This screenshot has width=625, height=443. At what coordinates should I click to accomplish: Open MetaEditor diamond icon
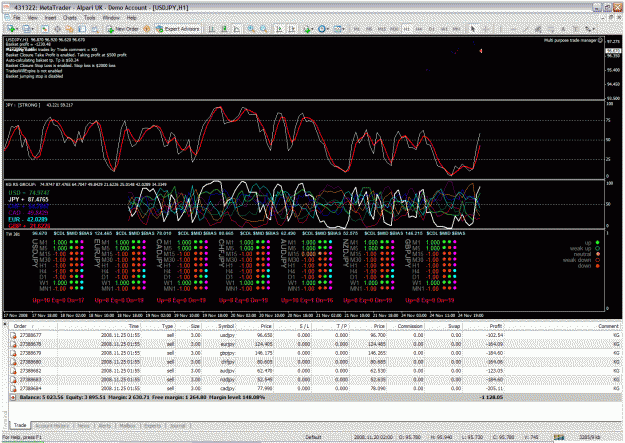146,29
